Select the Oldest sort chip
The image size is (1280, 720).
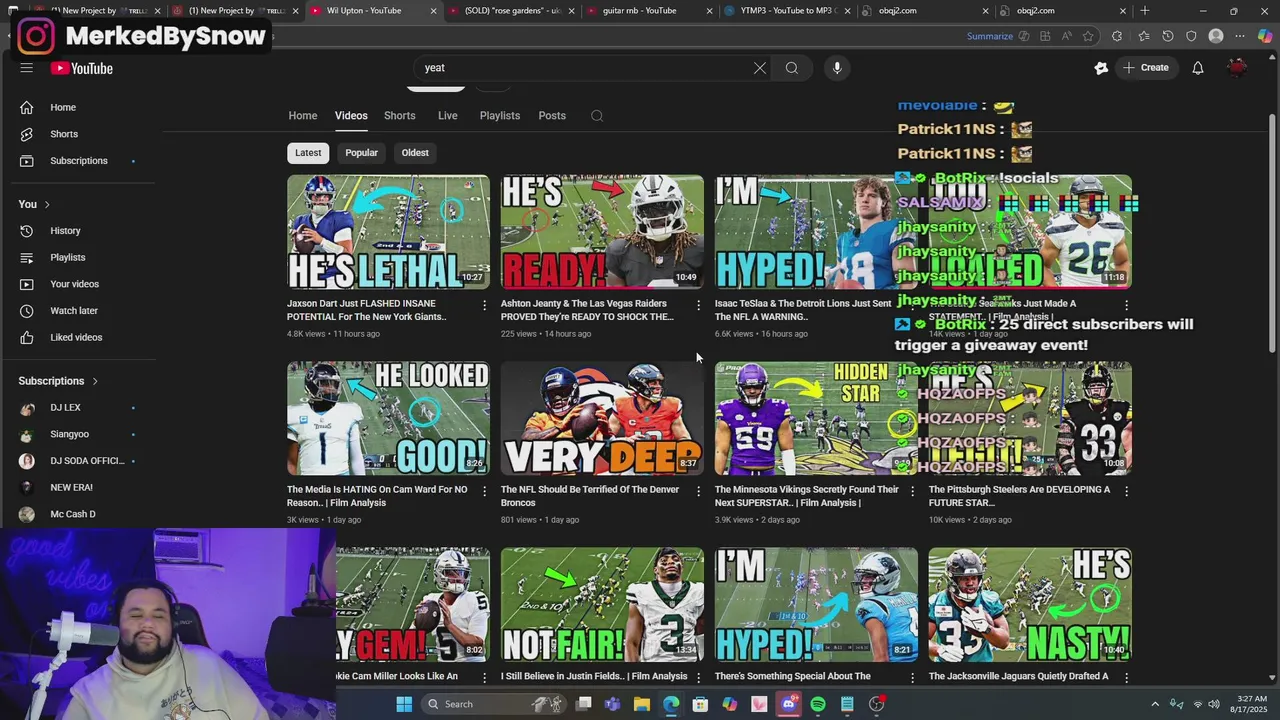coord(415,153)
